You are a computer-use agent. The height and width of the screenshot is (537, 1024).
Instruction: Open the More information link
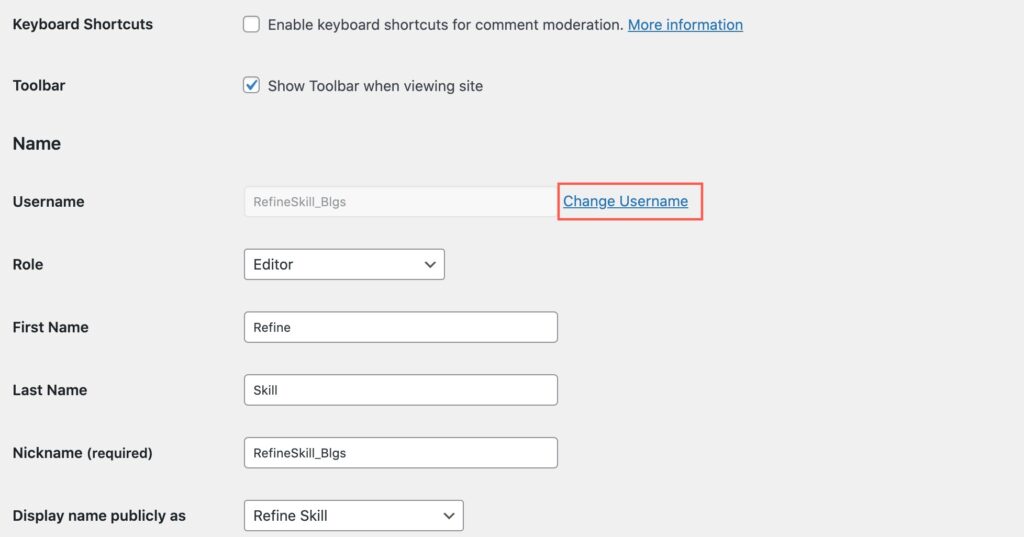(x=685, y=25)
